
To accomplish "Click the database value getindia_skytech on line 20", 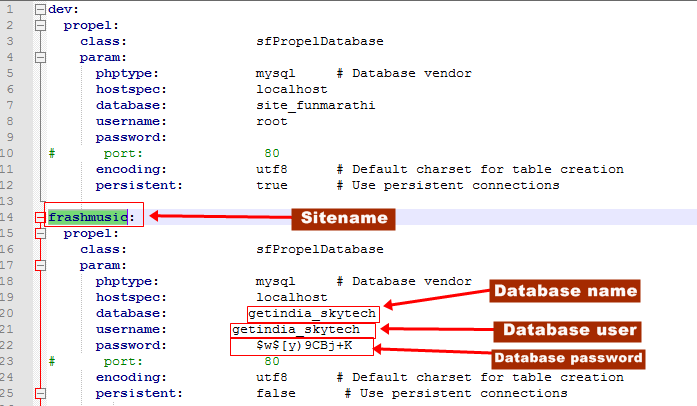I will [312, 314].
